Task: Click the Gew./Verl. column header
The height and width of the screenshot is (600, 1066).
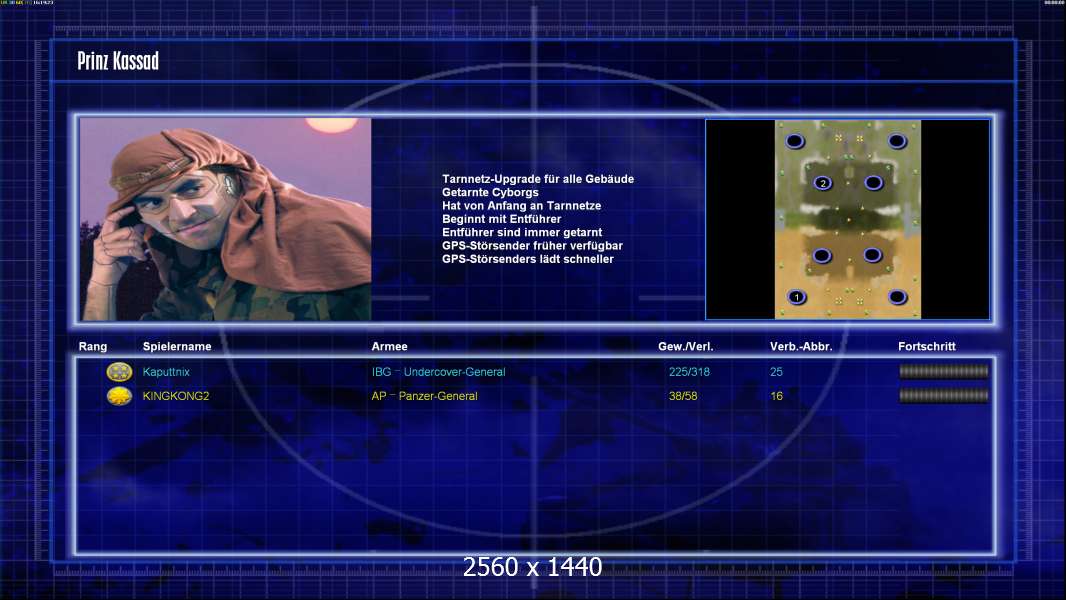Action: pos(685,347)
